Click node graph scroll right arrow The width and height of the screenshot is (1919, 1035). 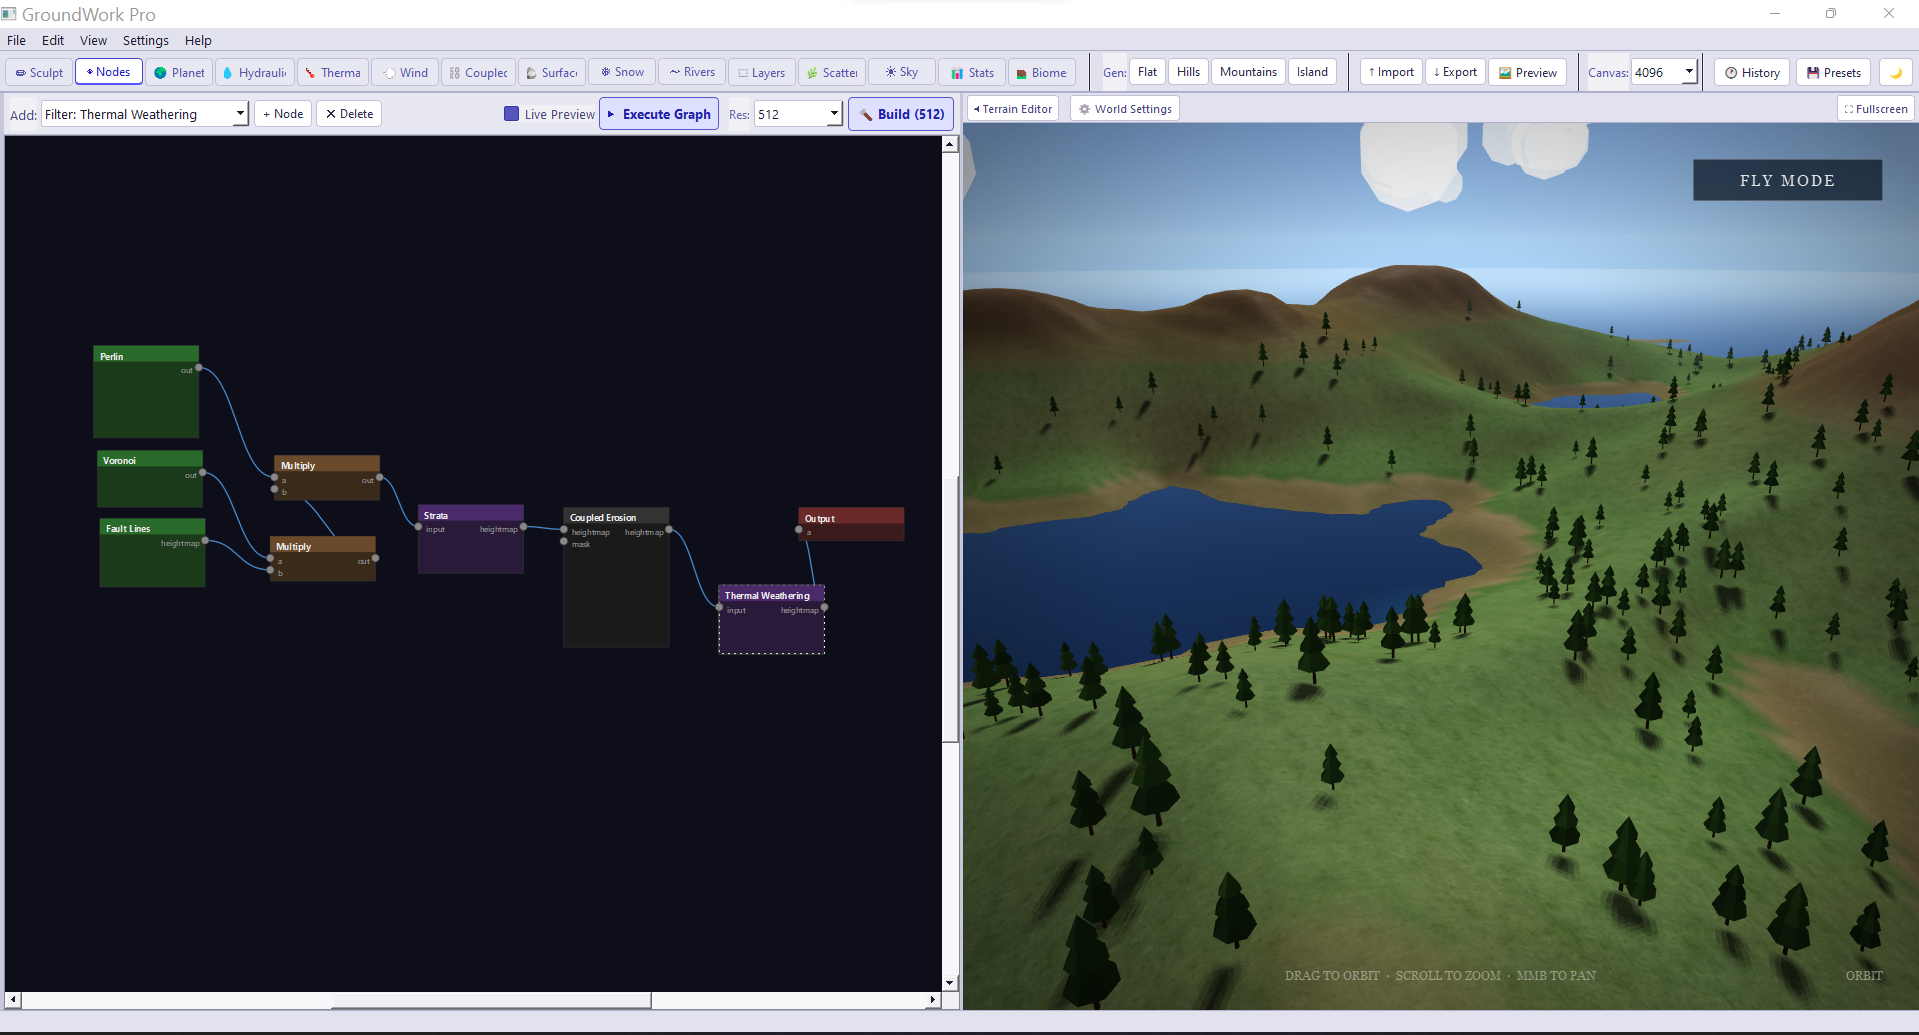coord(933,1000)
